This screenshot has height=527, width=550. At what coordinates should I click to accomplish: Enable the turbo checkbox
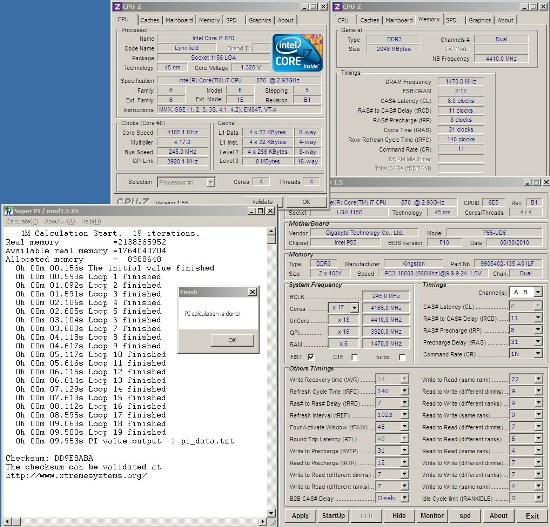pos(402,357)
